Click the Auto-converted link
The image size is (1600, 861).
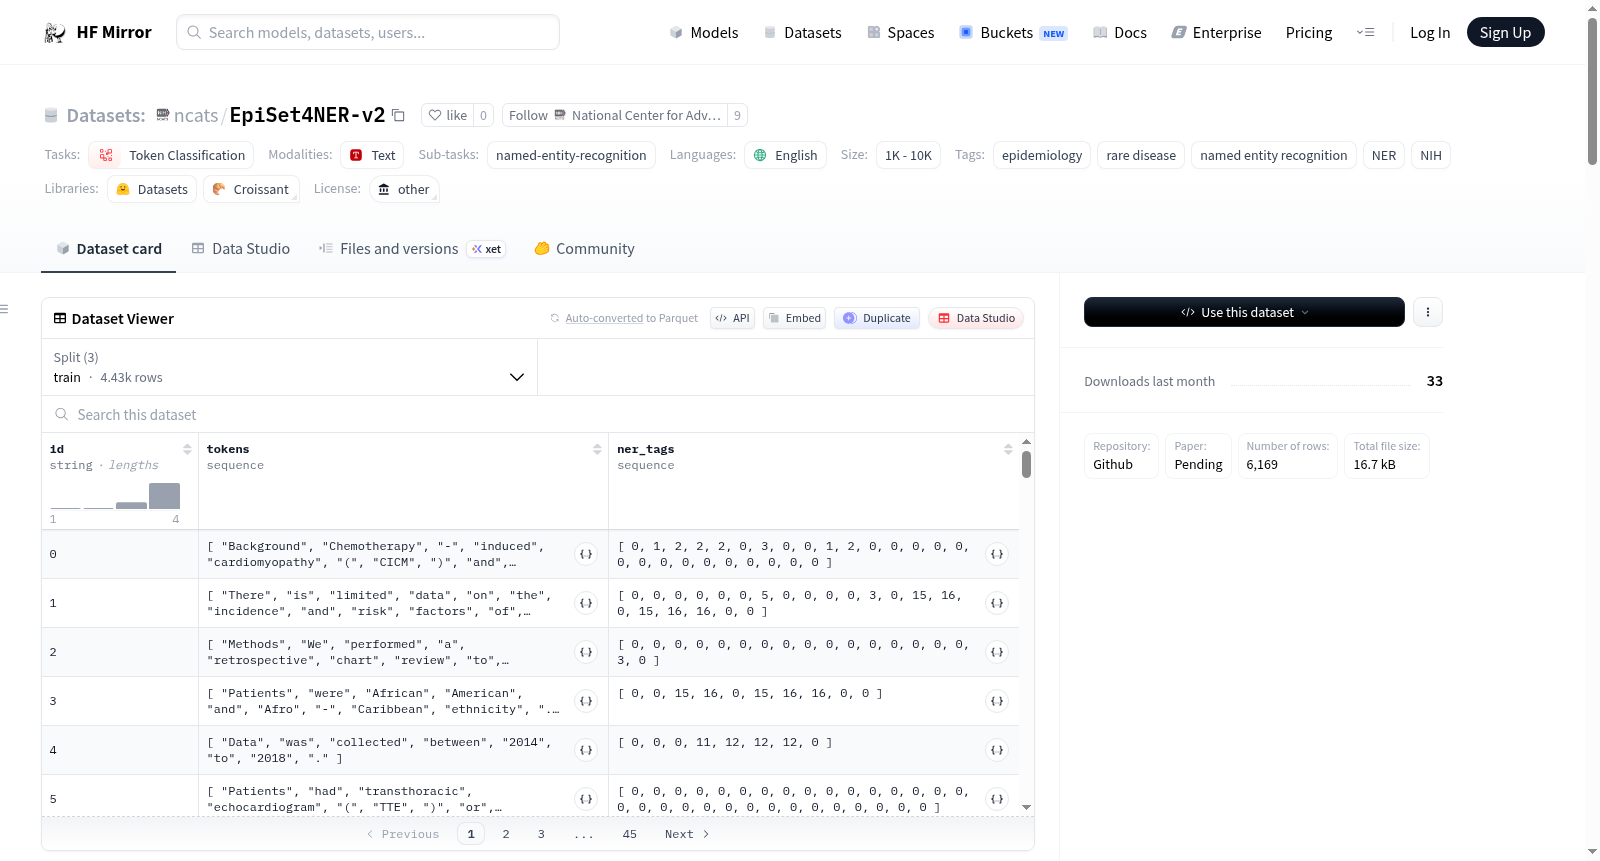(604, 318)
